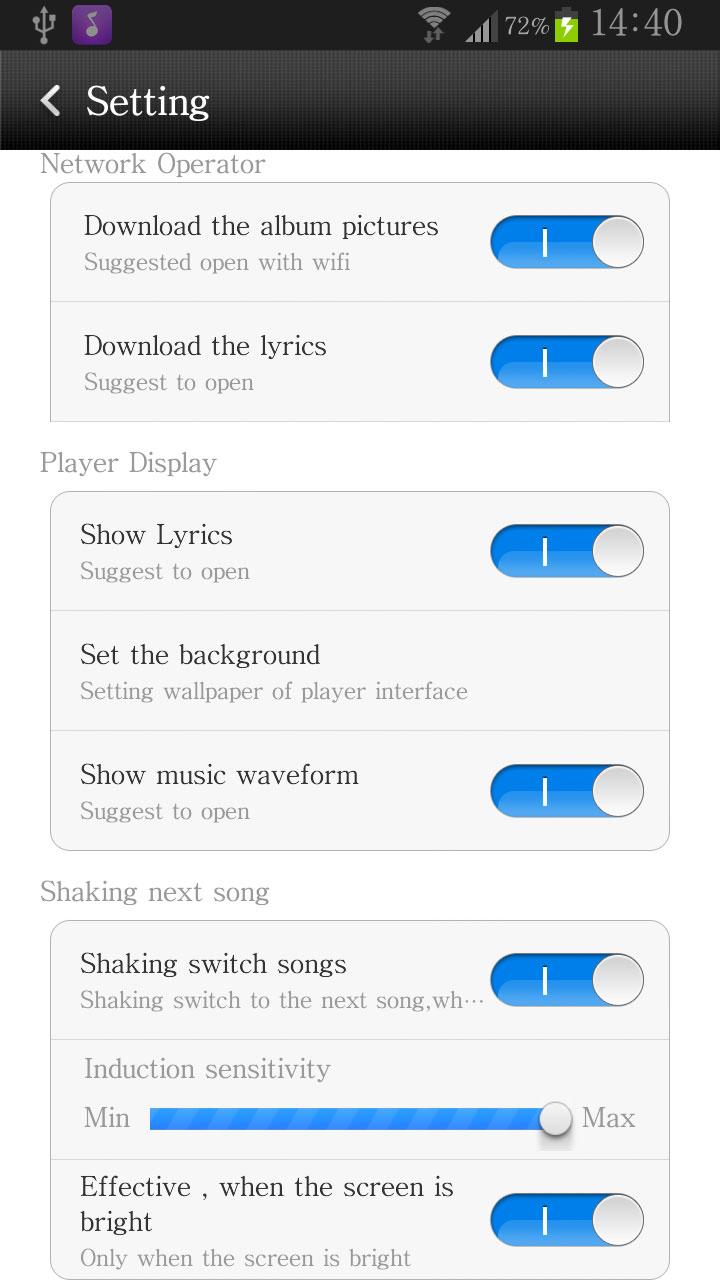Tap the battery charging indicator icon
This screenshot has height=1280, width=720.
(x=567, y=24)
